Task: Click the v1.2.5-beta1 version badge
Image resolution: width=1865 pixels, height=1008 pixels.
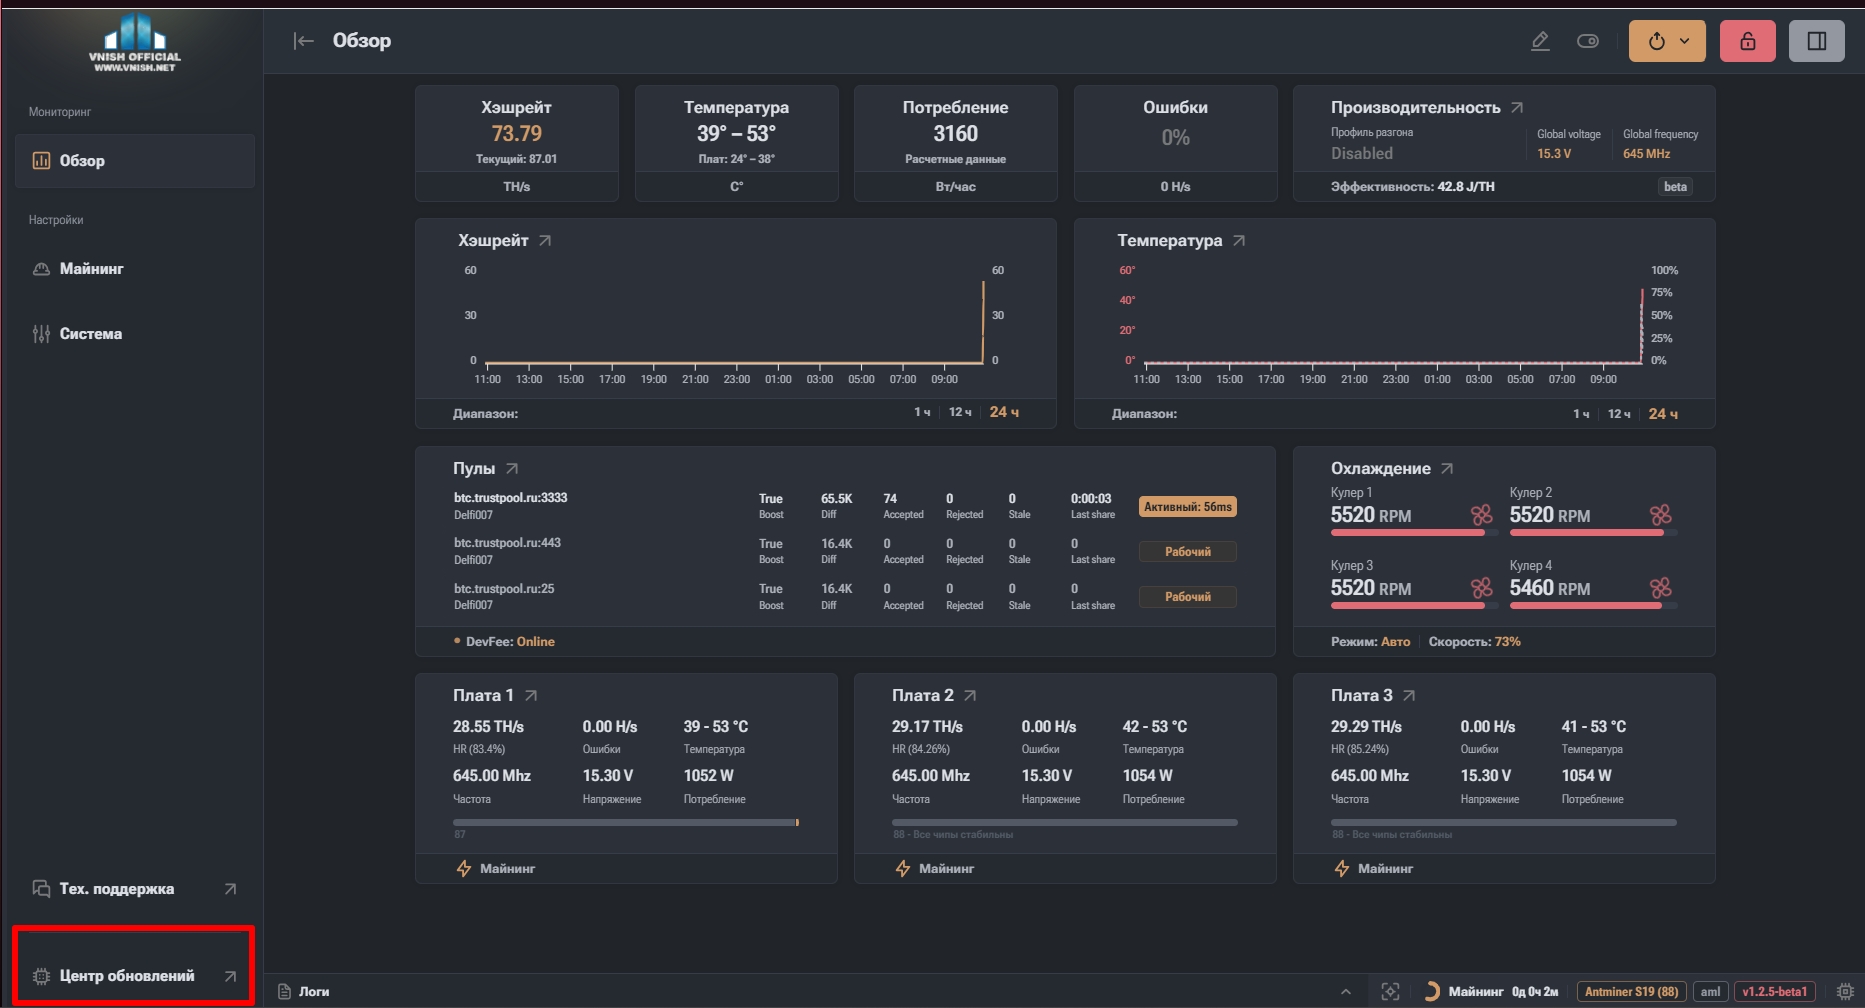Action: [x=1775, y=992]
